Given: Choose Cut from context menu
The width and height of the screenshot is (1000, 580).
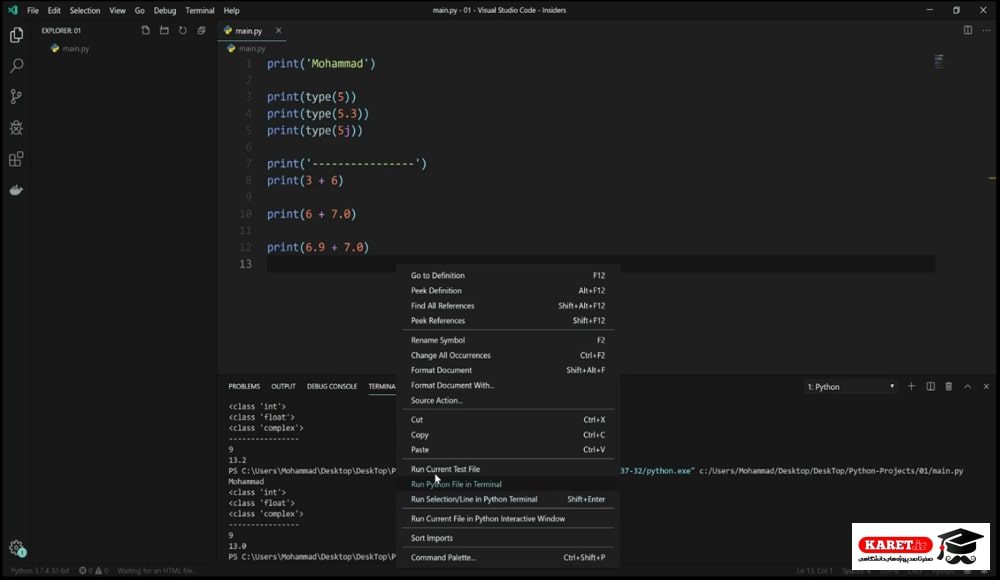Looking at the screenshot, I should click(x=508, y=420).
